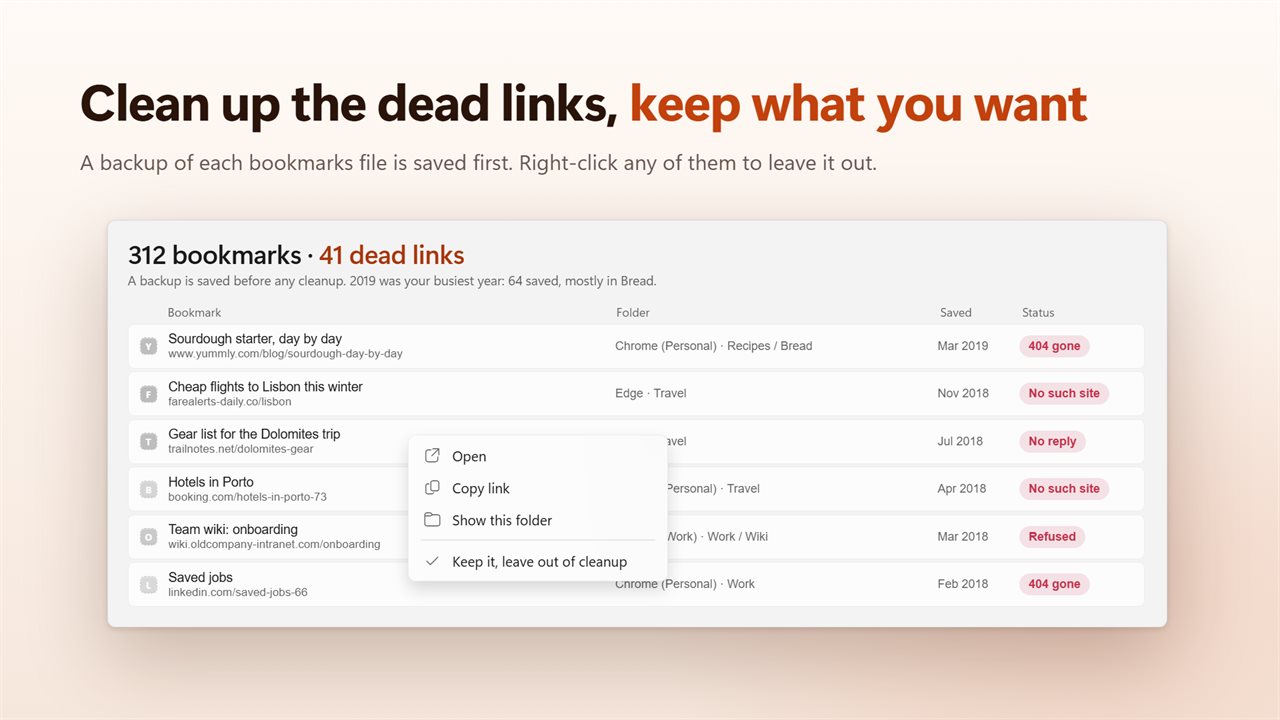Click the booking.com/hotels-in-porto-73 URL
Image resolution: width=1280 pixels, height=720 pixels.
pos(247,497)
